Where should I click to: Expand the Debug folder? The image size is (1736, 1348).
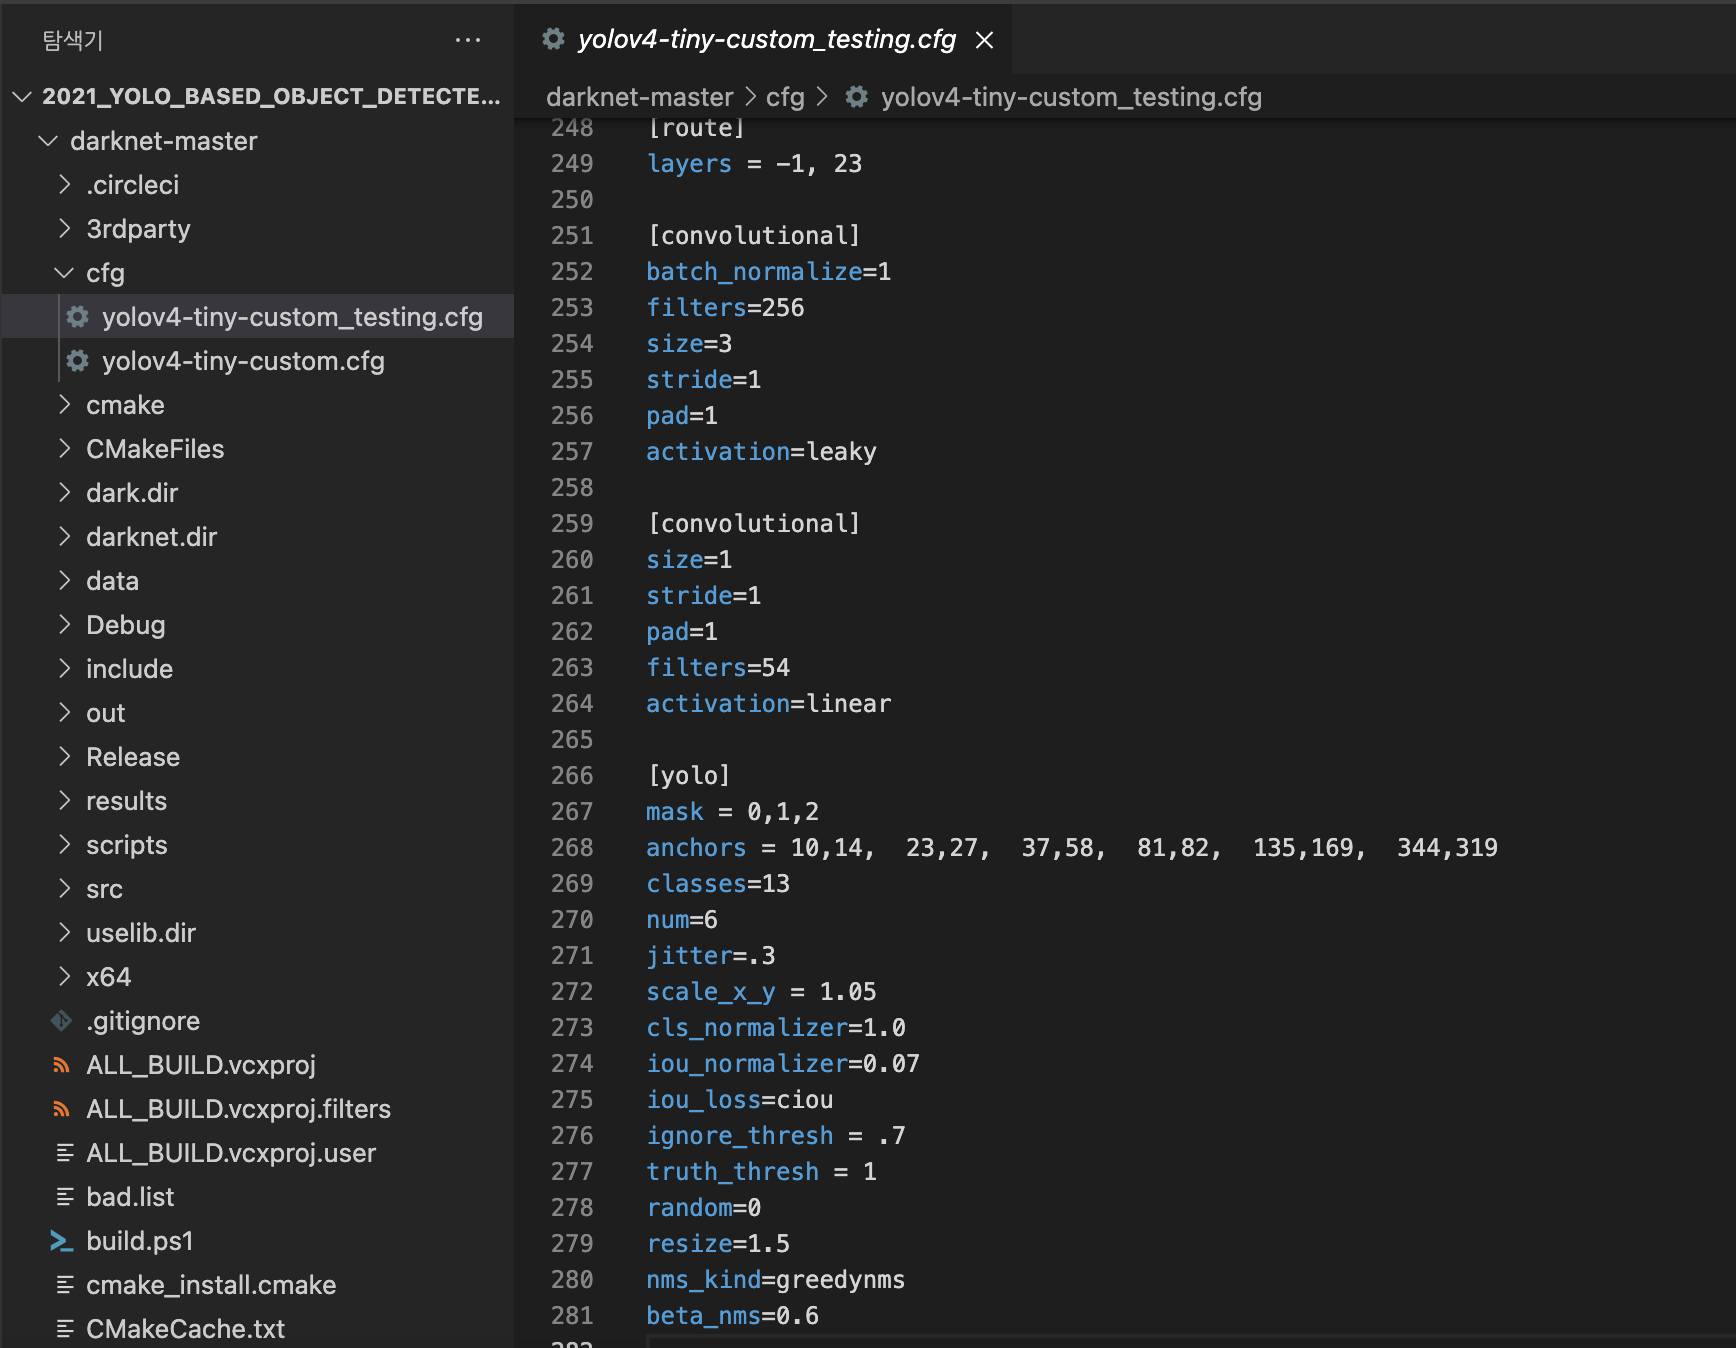(x=64, y=624)
